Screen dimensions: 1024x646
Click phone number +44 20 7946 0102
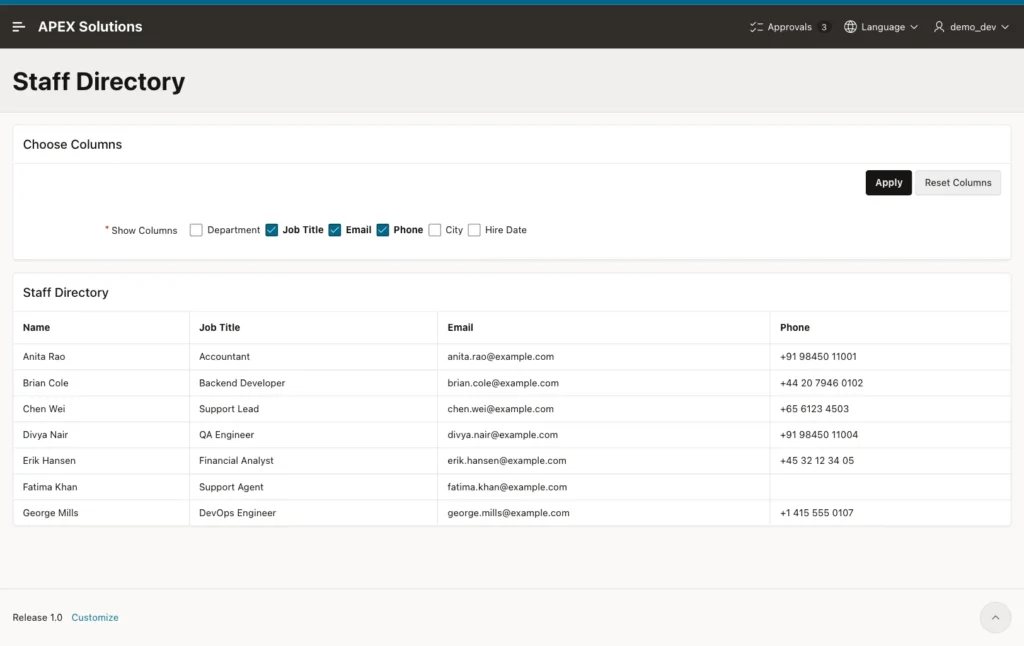pyautogui.click(x=821, y=383)
